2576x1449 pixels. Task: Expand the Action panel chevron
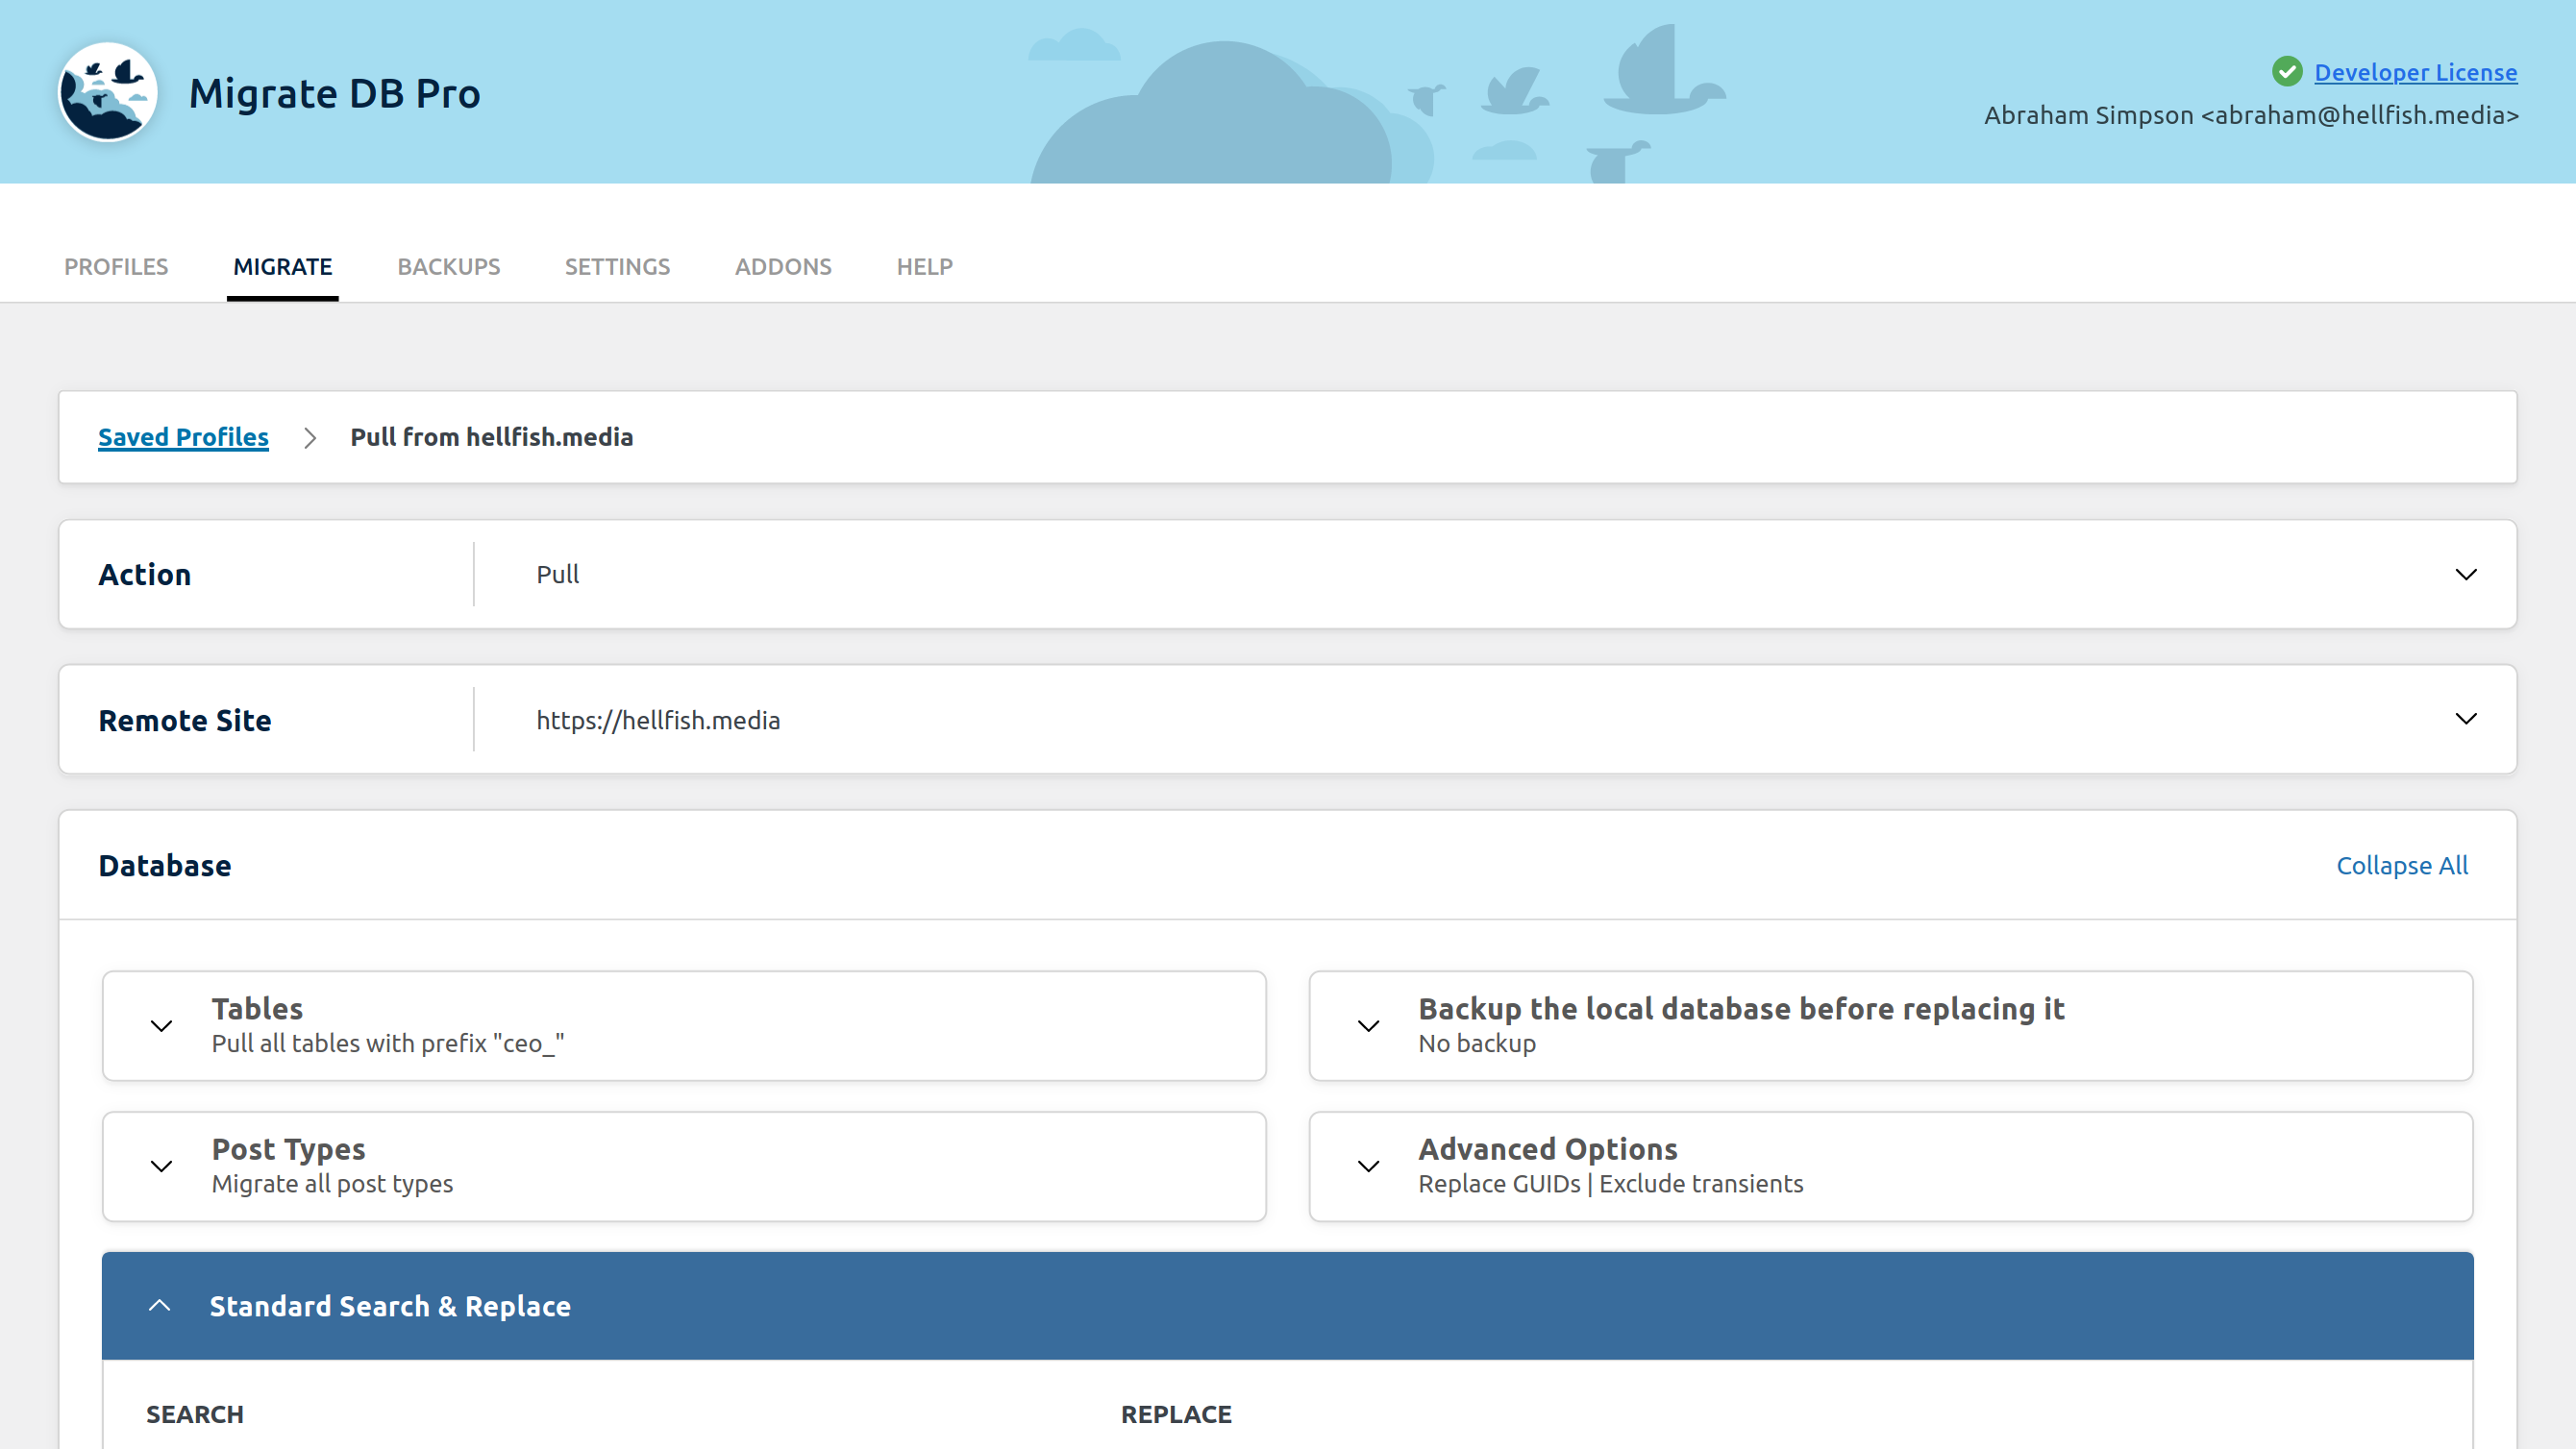coord(2465,574)
